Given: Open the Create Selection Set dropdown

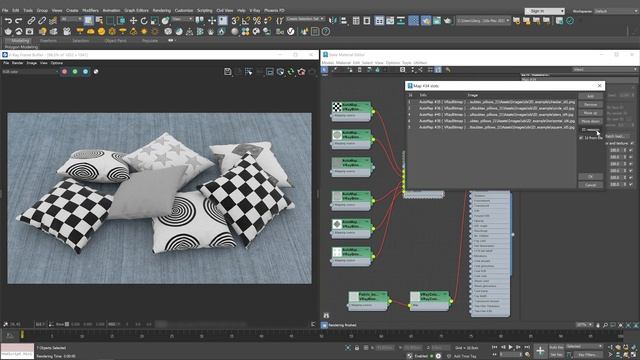Looking at the screenshot, I should tap(305, 19).
